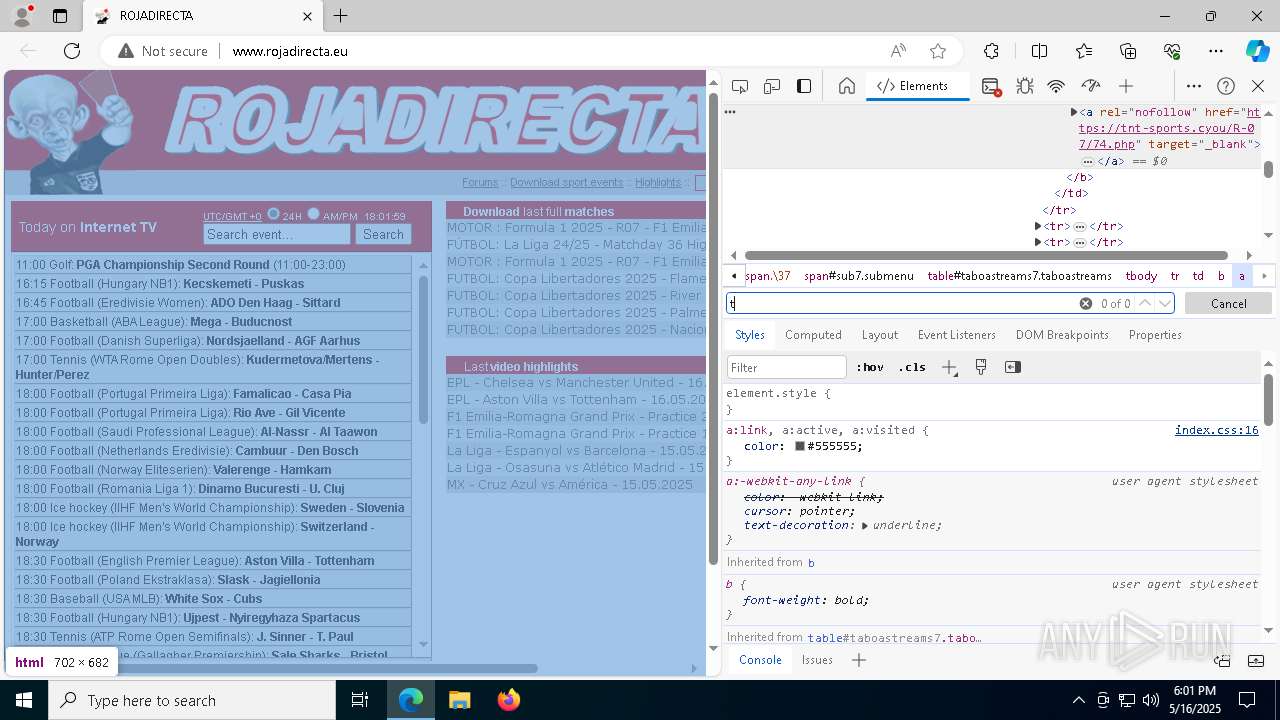Viewport: 1280px width, 720px height.
Task: Open the Forums link
Action: click(x=480, y=182)
